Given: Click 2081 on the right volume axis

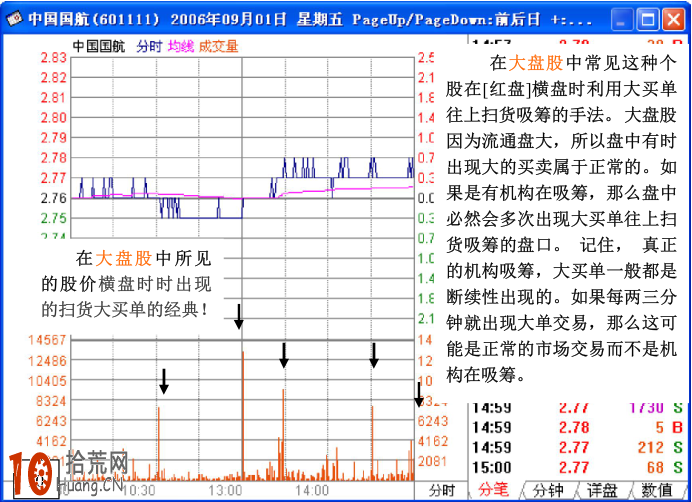Looking at the screenshot, I should [432, 461].
